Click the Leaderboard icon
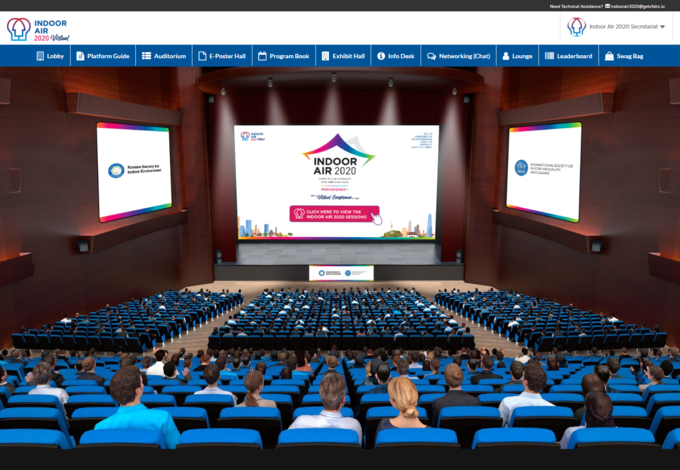680x470 pixels. tap(549, 56)
